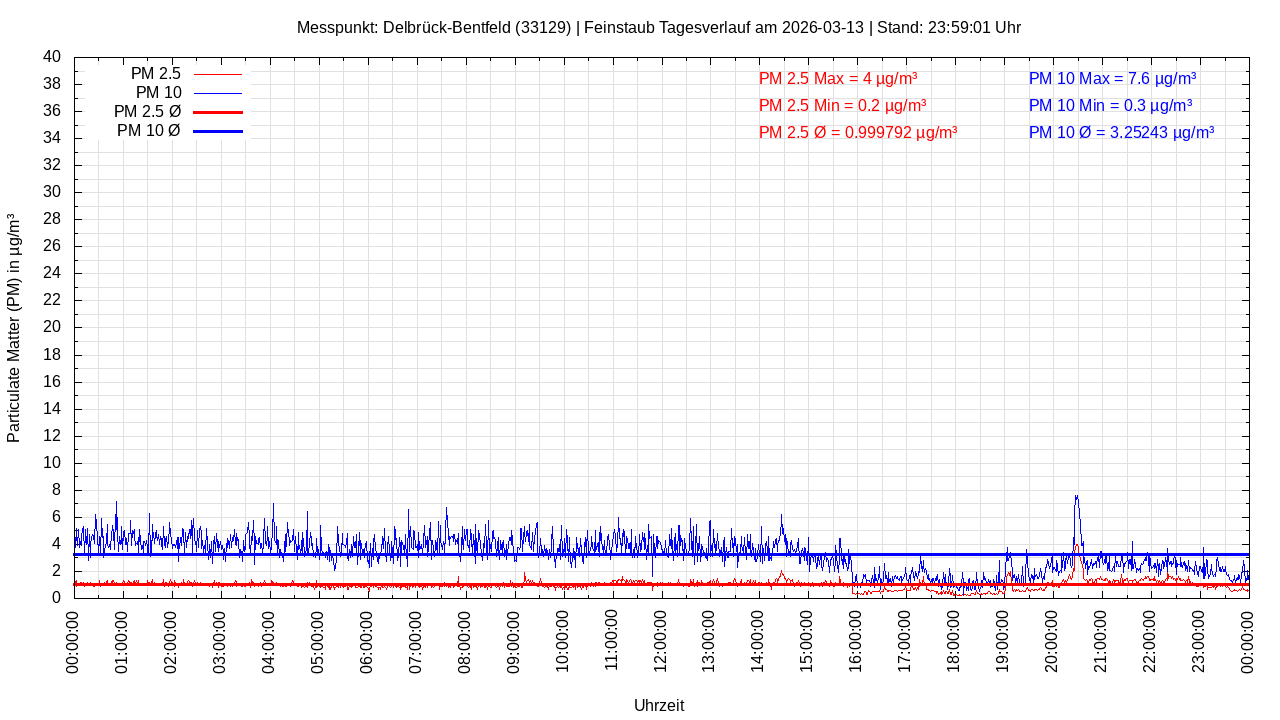The height and width of the screenshot is (720, 1280).
Task: Click the PM 2.5 Min = 0.2 µg/m³ text
Action: tap(842, 105)
